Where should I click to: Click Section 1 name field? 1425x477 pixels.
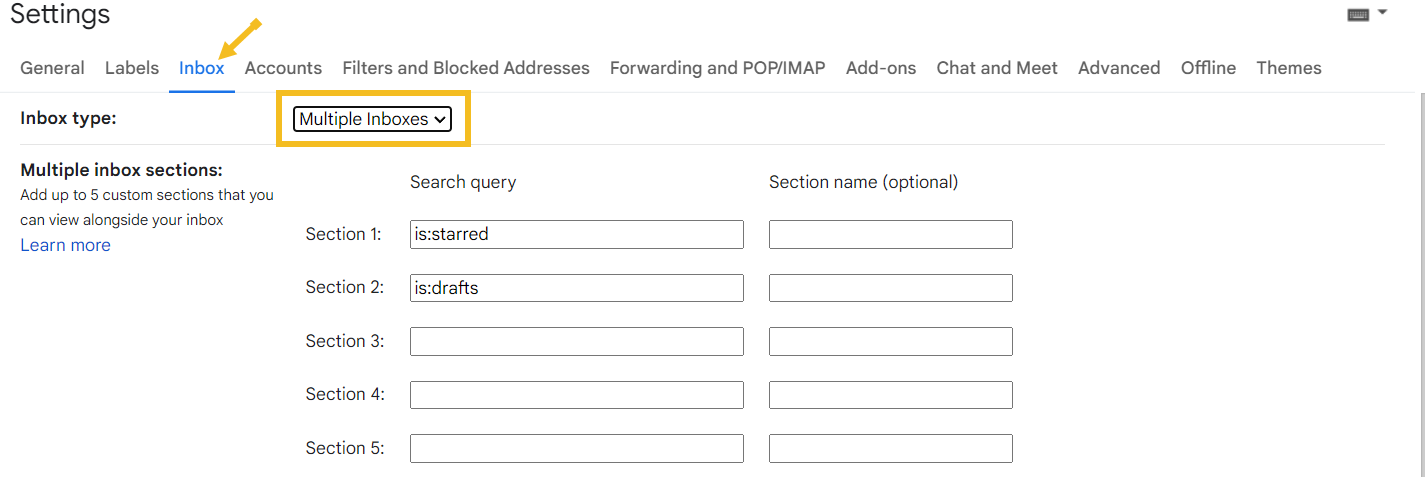(x=891, y=234)
